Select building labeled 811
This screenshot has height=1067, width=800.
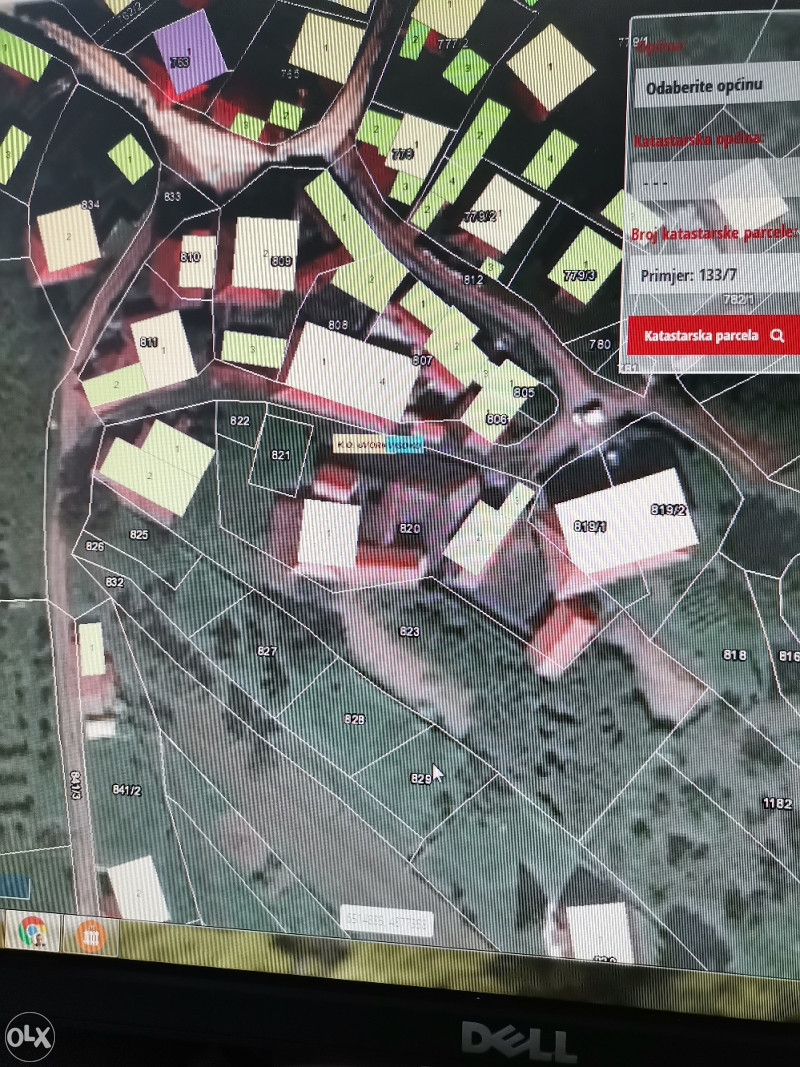click(x=163, y=349)
